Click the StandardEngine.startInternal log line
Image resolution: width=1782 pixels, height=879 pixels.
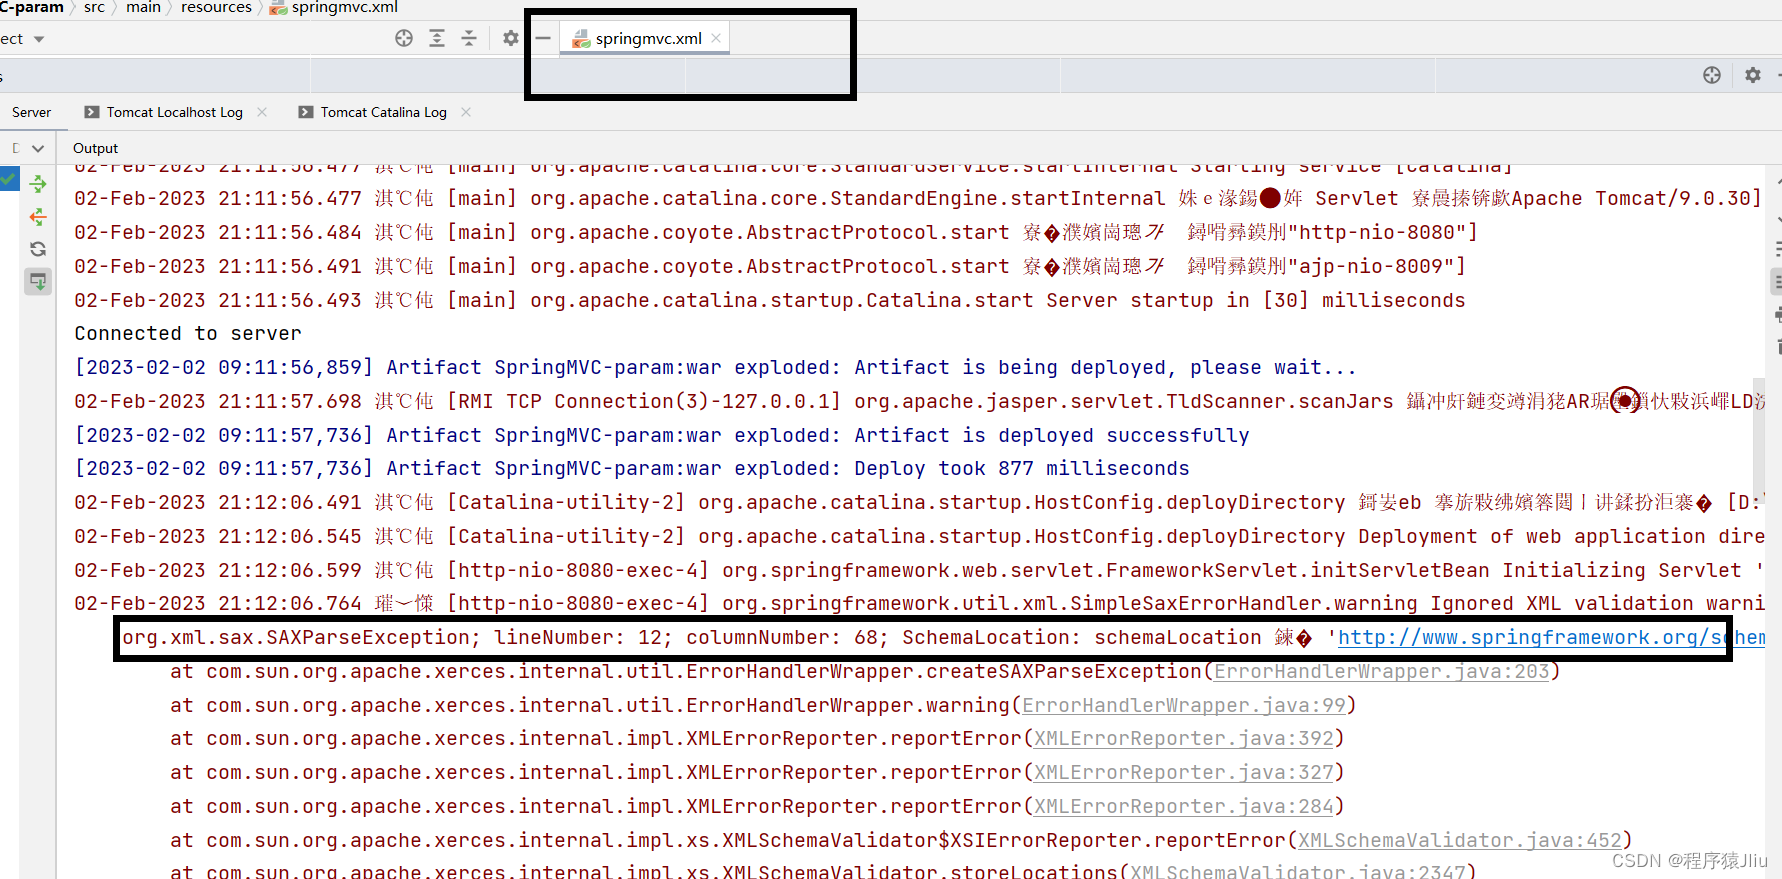coord(917,198)
